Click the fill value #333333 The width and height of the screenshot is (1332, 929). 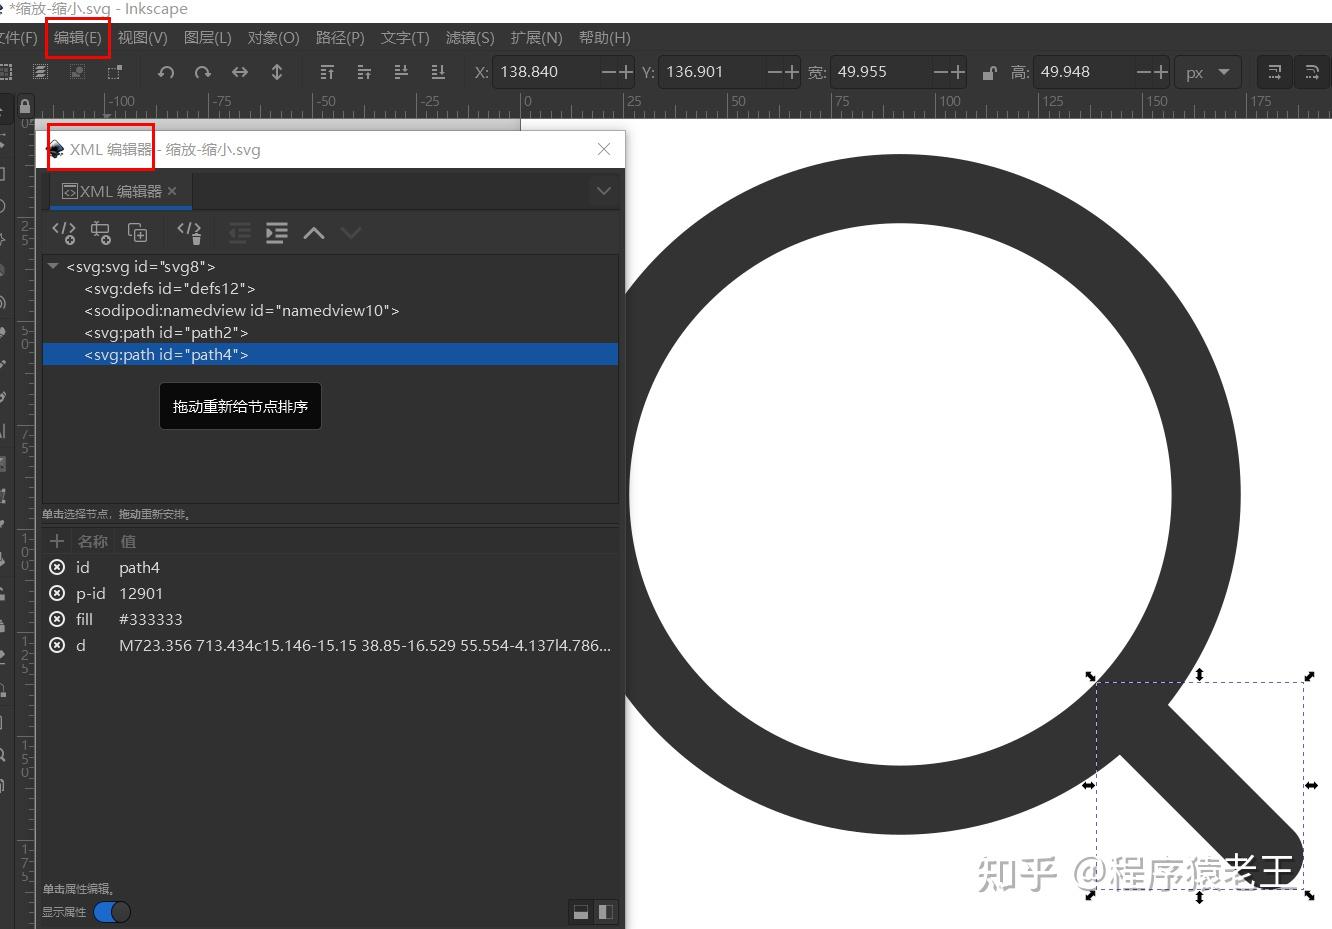(x=150, y=619)
